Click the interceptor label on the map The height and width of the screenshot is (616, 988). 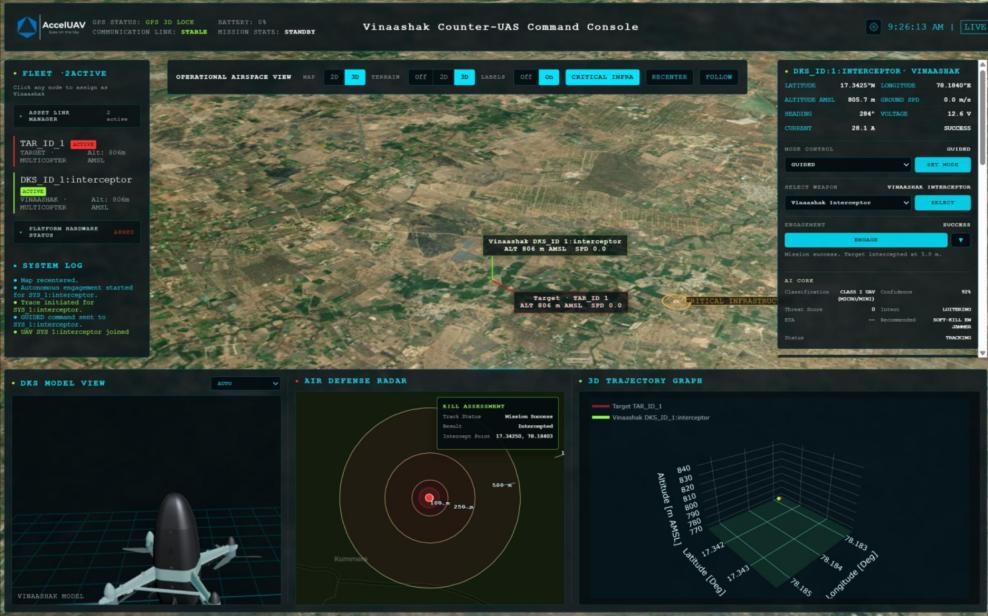[x=554, y=245]
